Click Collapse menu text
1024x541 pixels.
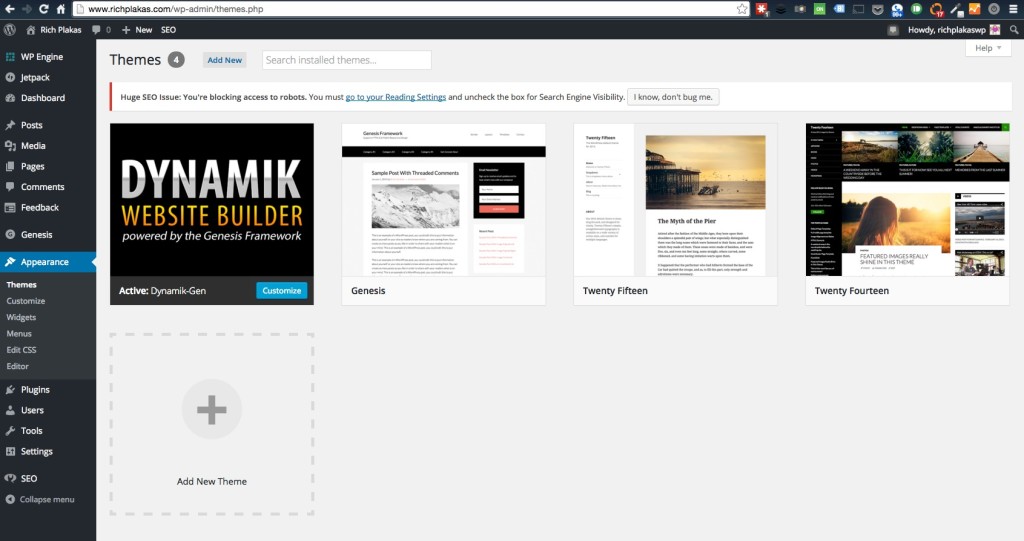[47, 499]
